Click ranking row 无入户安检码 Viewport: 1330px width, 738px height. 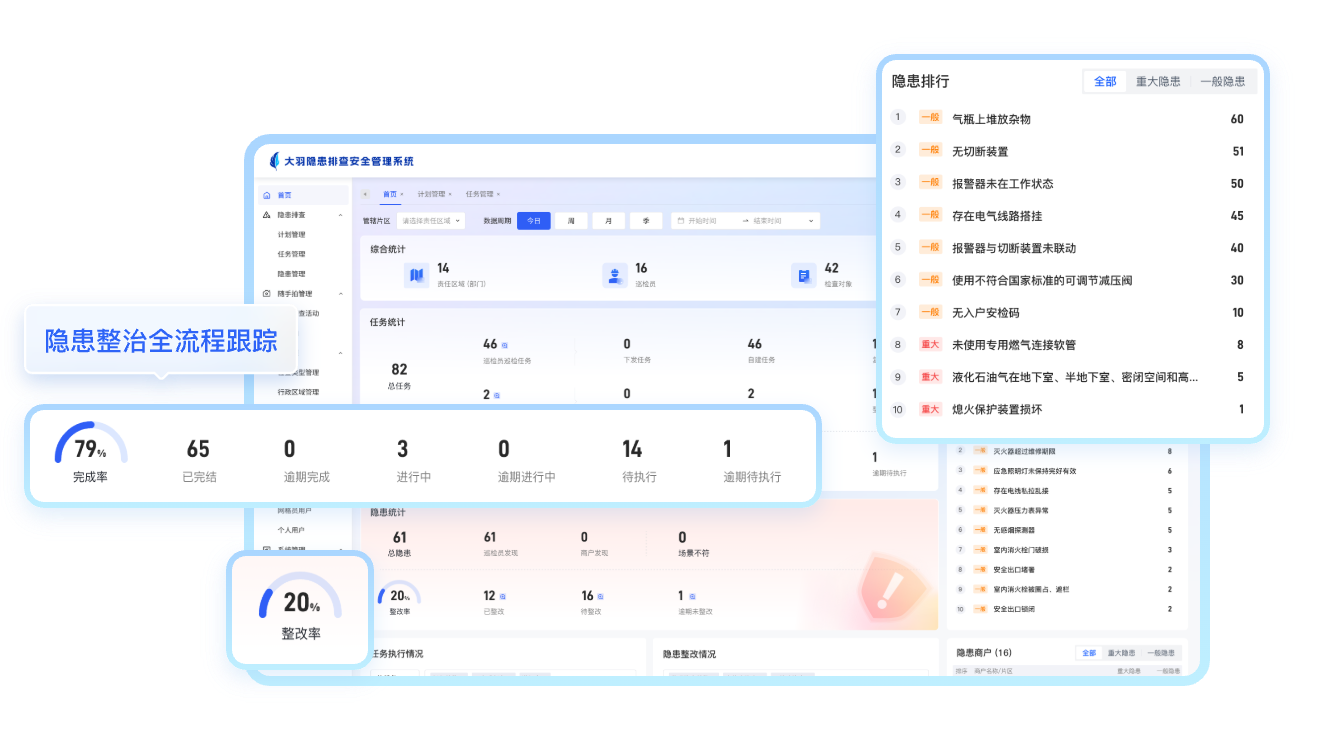1068,312
